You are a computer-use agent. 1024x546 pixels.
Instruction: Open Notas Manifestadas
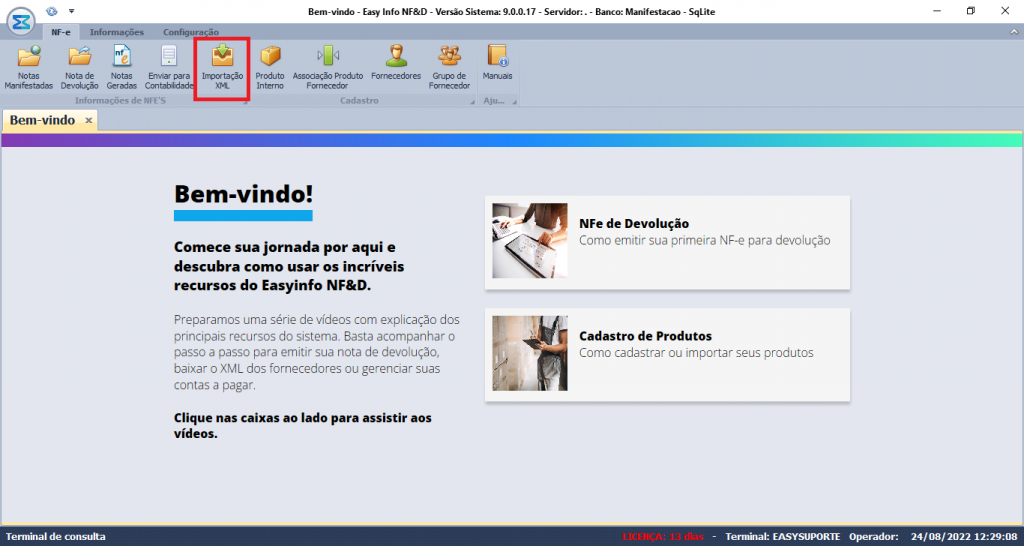29,68
